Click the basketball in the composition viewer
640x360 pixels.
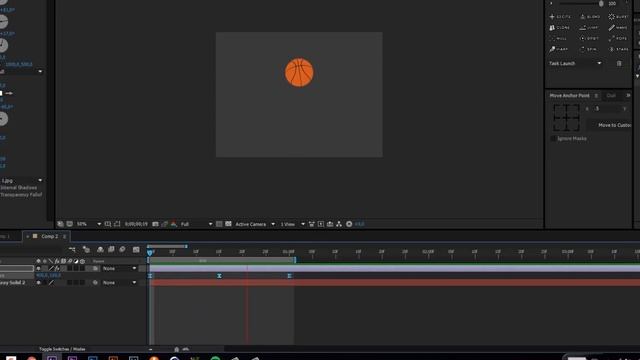click(x=299, y=73)
